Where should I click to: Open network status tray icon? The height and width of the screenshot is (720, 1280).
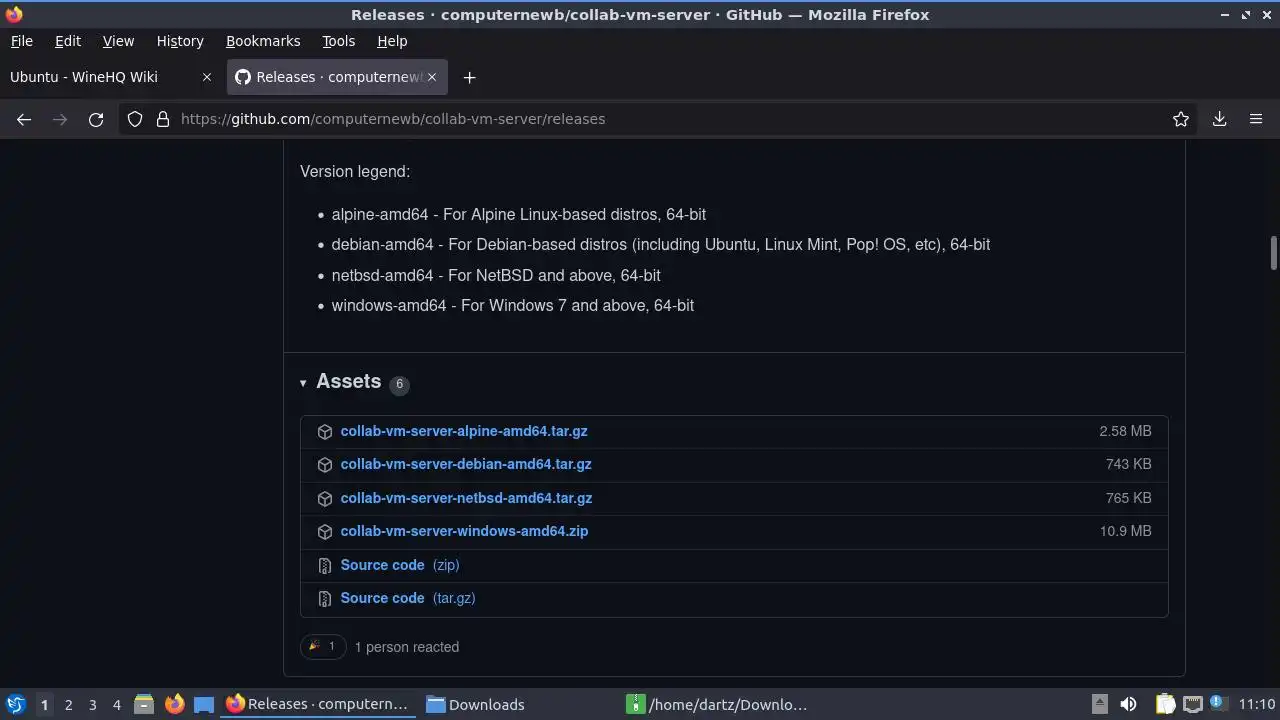tap(1192, 704)
